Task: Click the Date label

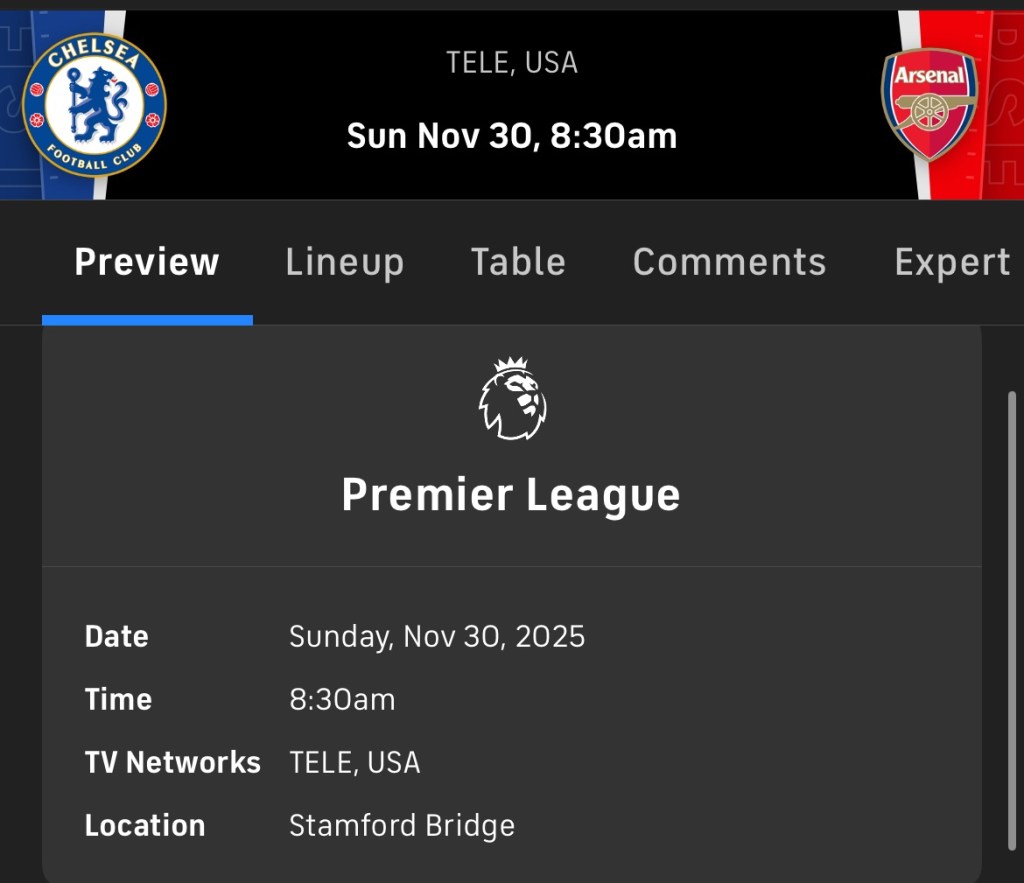Action: click(x=117, y=637)
